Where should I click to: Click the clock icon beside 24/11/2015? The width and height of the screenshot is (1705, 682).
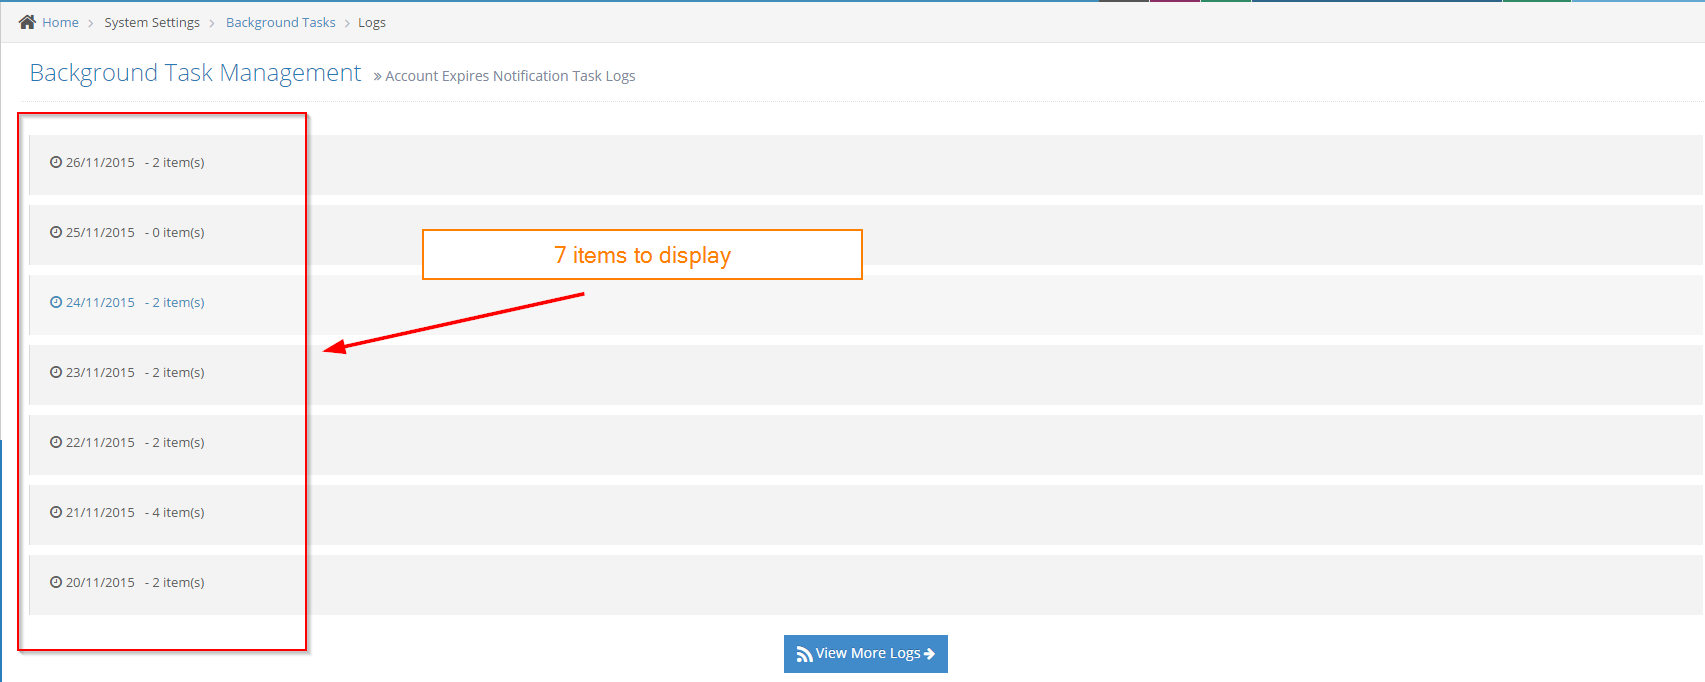pyautogui.click(x=56, y=302)
